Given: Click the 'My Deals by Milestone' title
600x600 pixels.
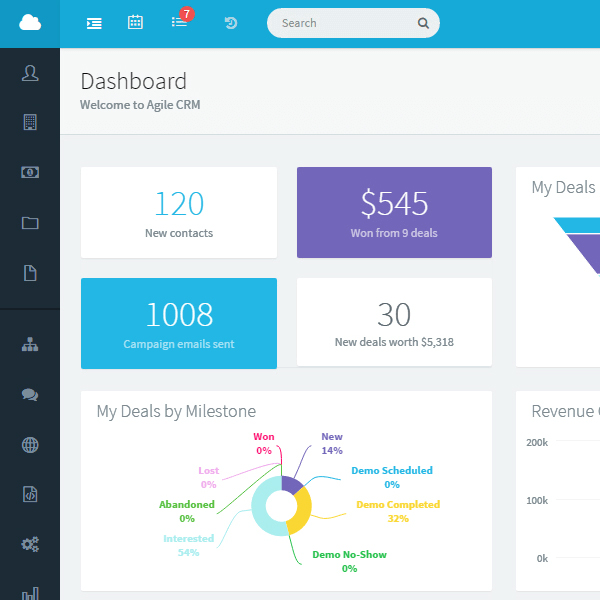Looking at the screenshot, I should tap(176, 412).
